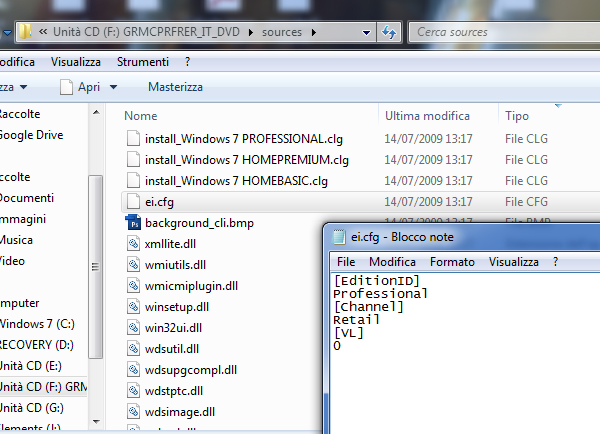The height and width of the screenshot is (434, 600).
Task: Click the DLL icon of wmiutils.dll
Action: [x=133, y=265]
